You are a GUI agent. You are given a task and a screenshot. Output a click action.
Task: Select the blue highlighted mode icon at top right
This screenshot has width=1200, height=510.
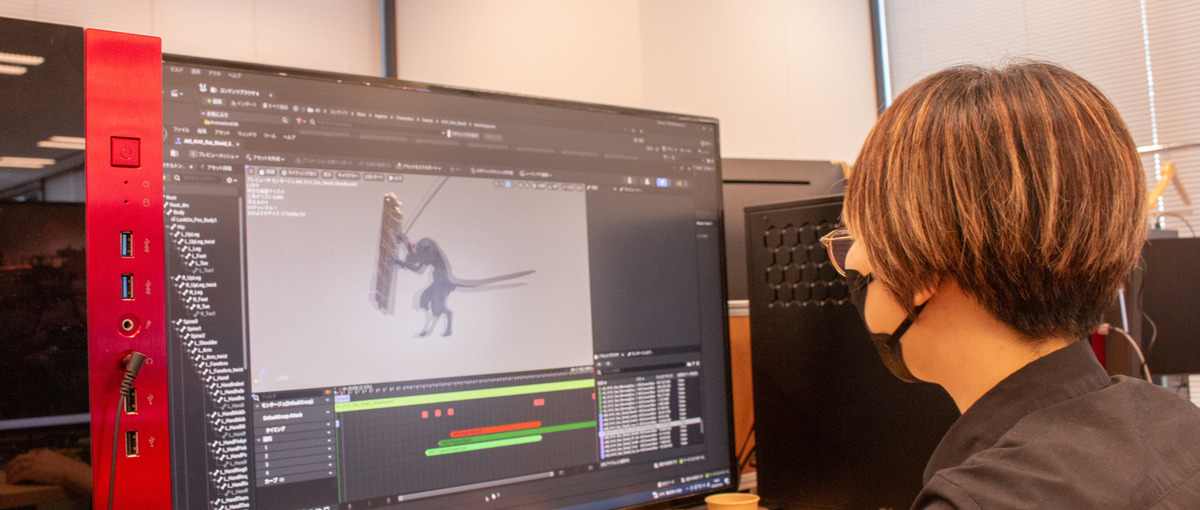coord(661,182)
